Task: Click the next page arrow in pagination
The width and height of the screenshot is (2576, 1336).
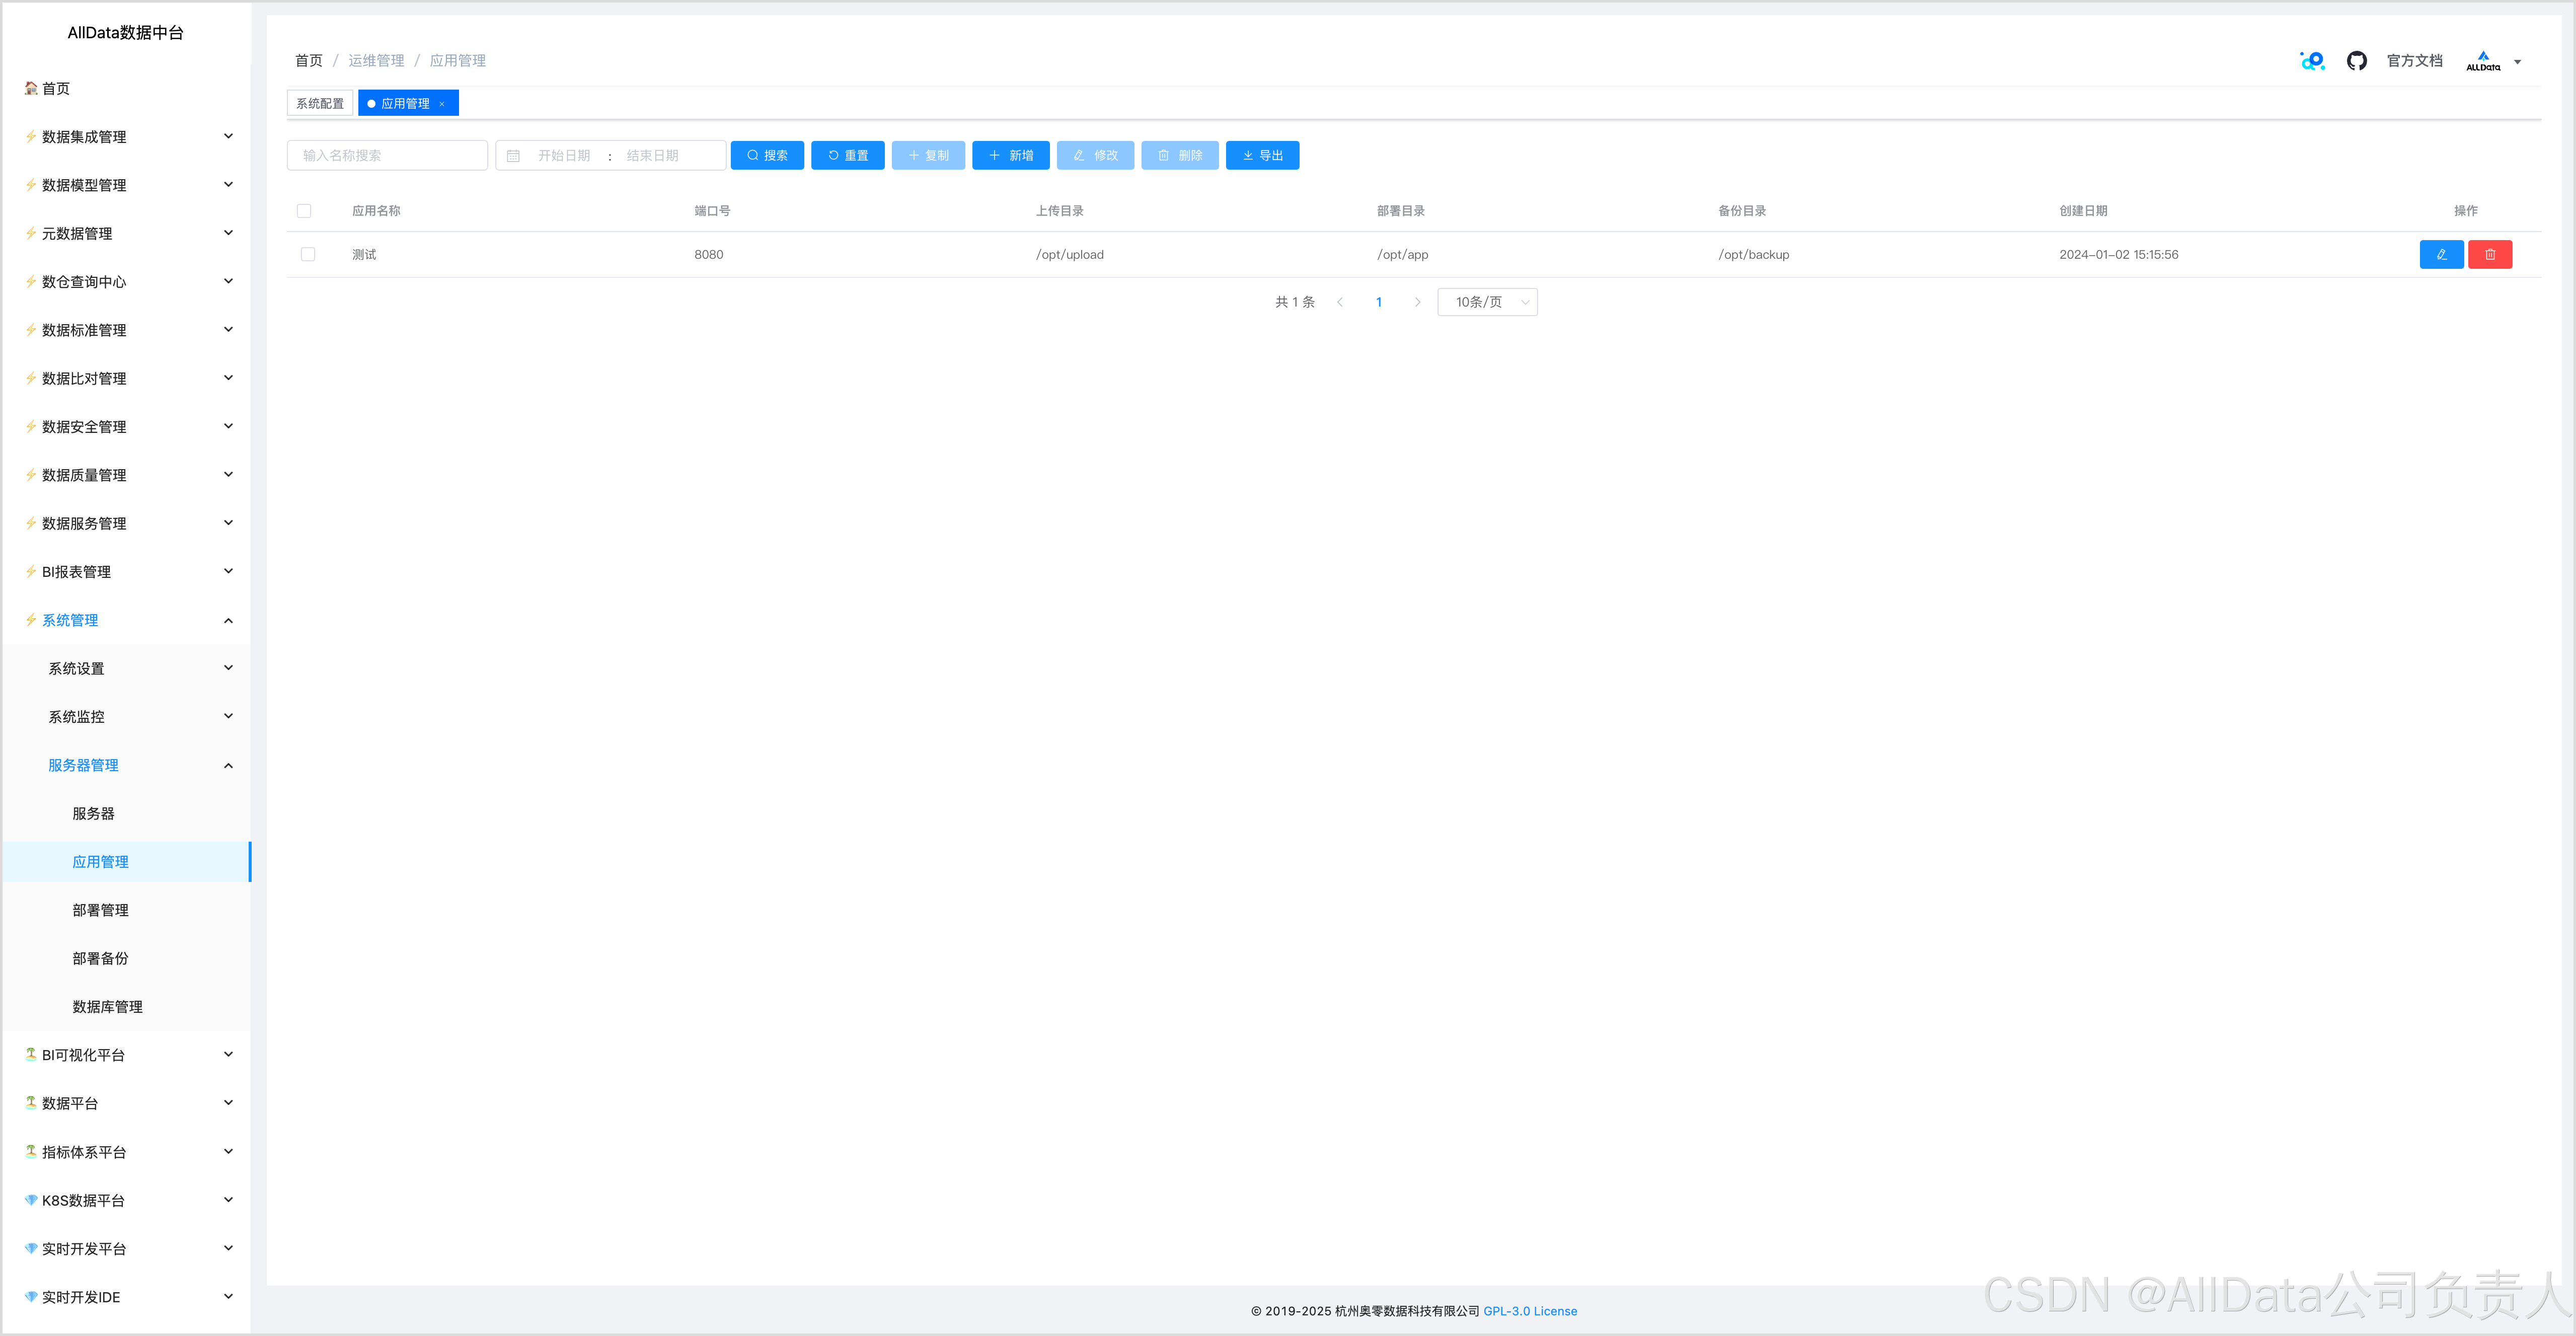Action: tap(1417, 302)
